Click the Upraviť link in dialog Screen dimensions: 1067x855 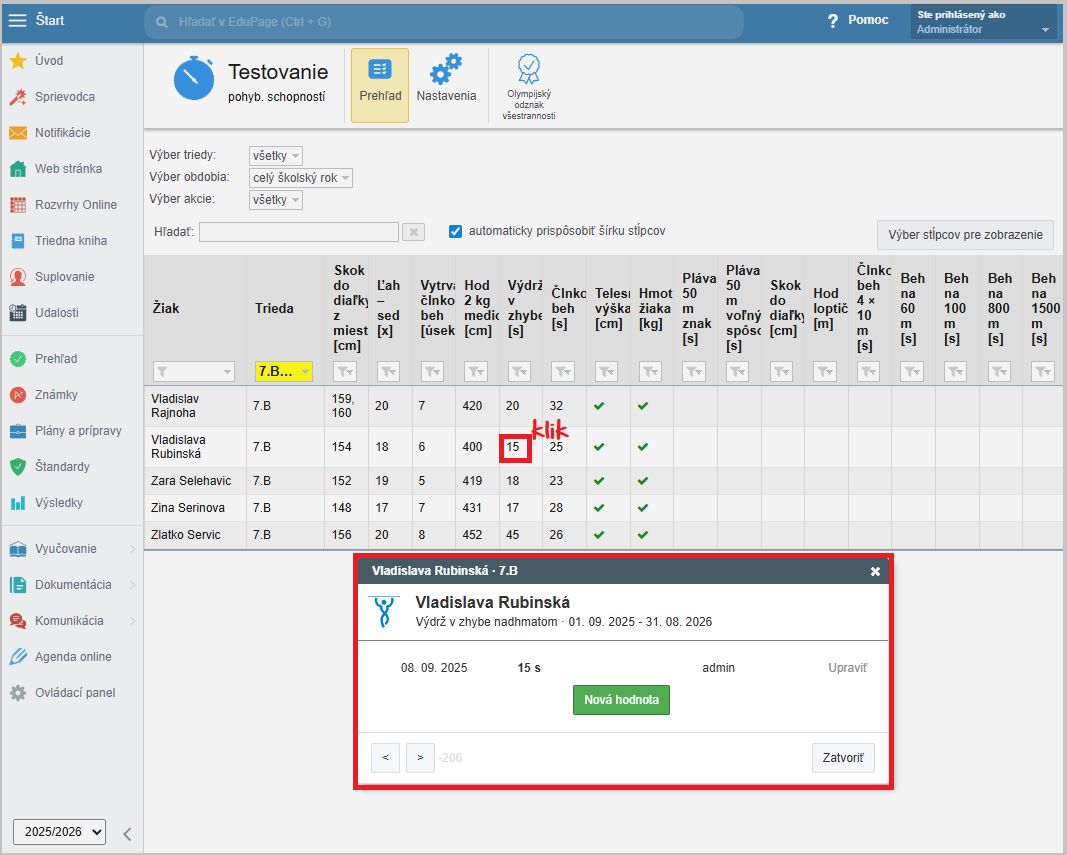pyautogui.click(x=847, y=667)
